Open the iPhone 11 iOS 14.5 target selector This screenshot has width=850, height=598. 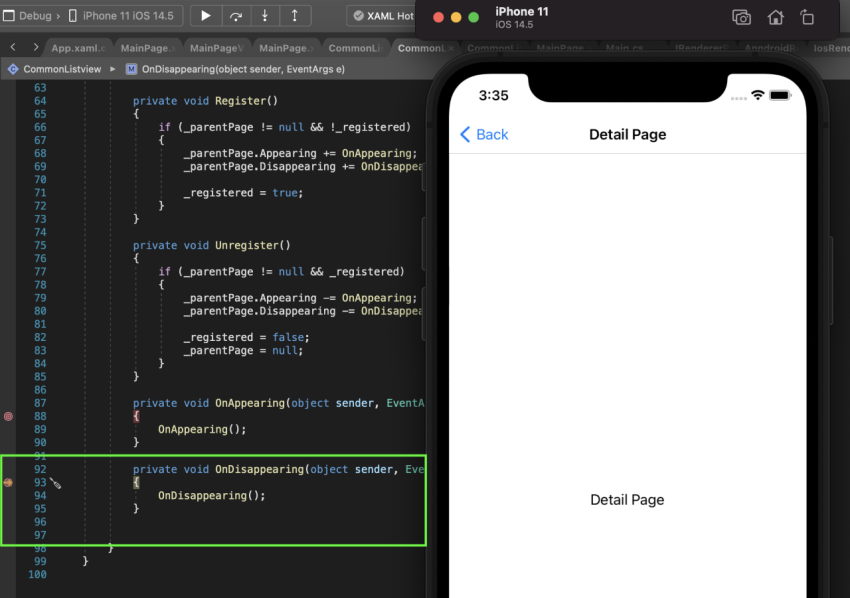[127, 16]
